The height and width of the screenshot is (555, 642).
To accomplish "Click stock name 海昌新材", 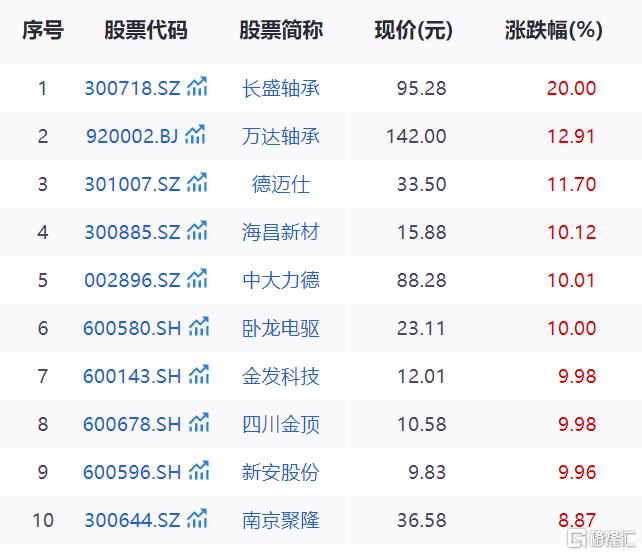I will (281, 232).
